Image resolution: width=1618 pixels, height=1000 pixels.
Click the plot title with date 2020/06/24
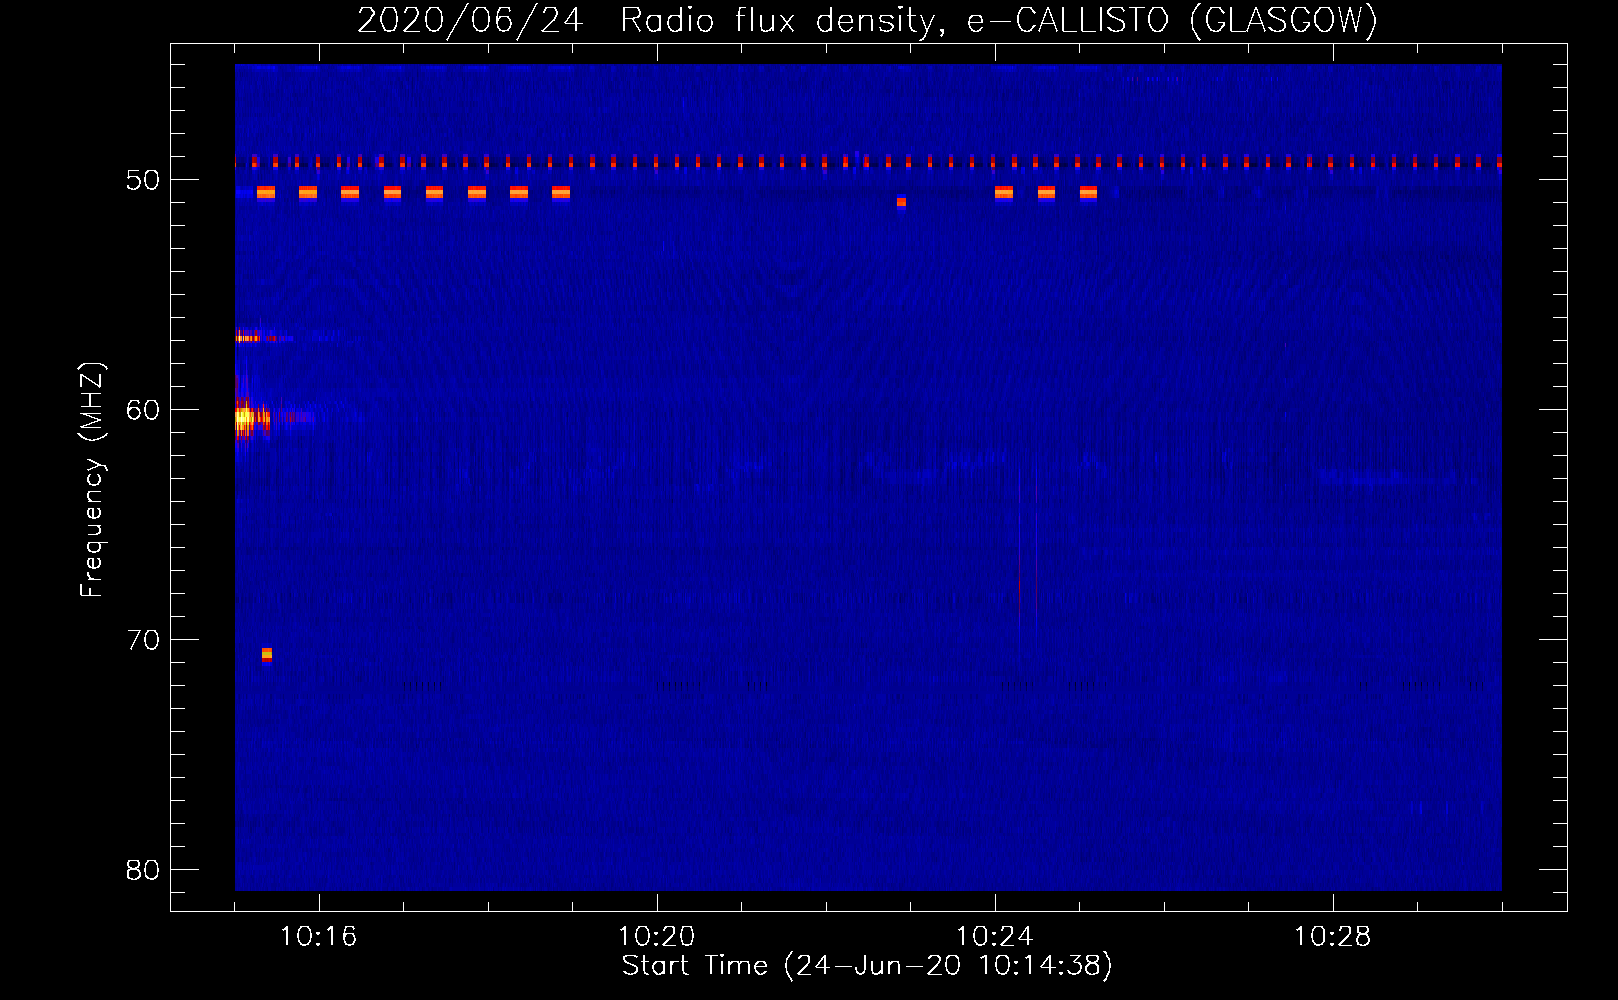[x=867, y=20]
